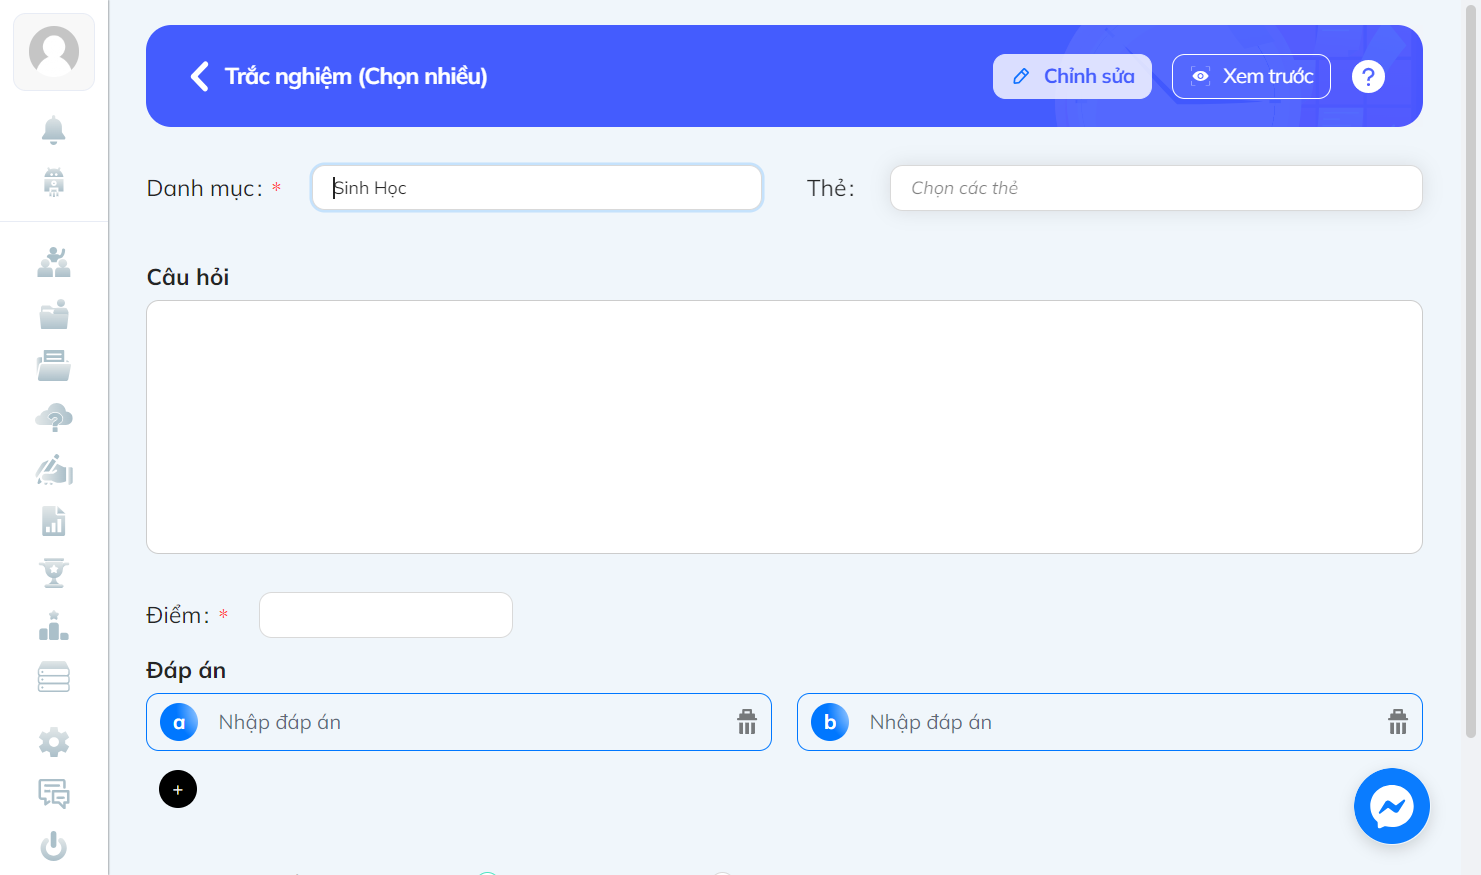
Task: Open the trophy icon in sidebar
Action: 54,573
